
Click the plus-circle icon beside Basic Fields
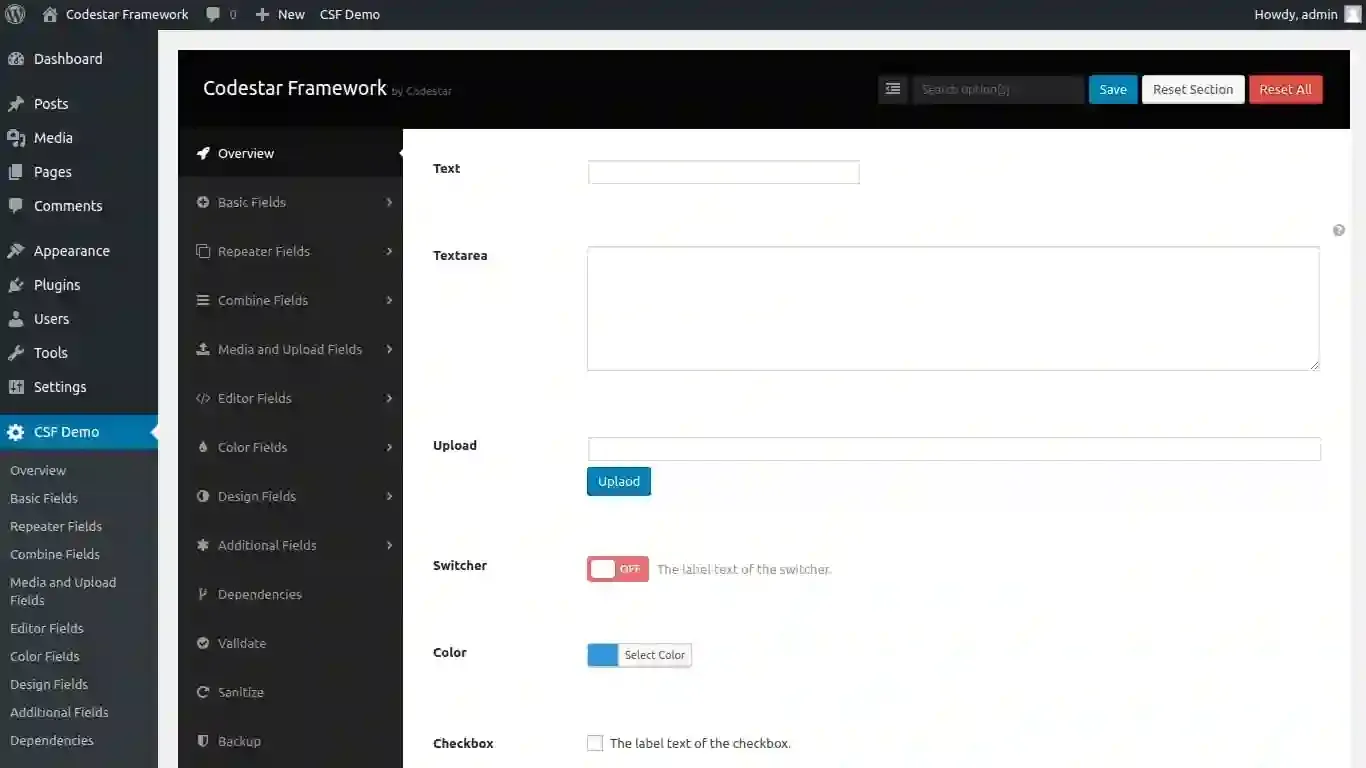click(x=203, y=202)
